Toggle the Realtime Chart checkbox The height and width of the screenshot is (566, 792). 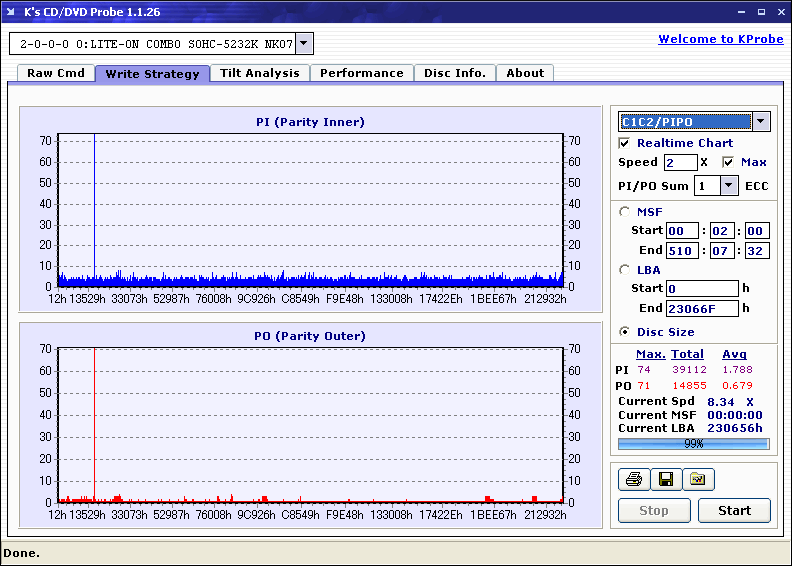[x=625, y=143]
